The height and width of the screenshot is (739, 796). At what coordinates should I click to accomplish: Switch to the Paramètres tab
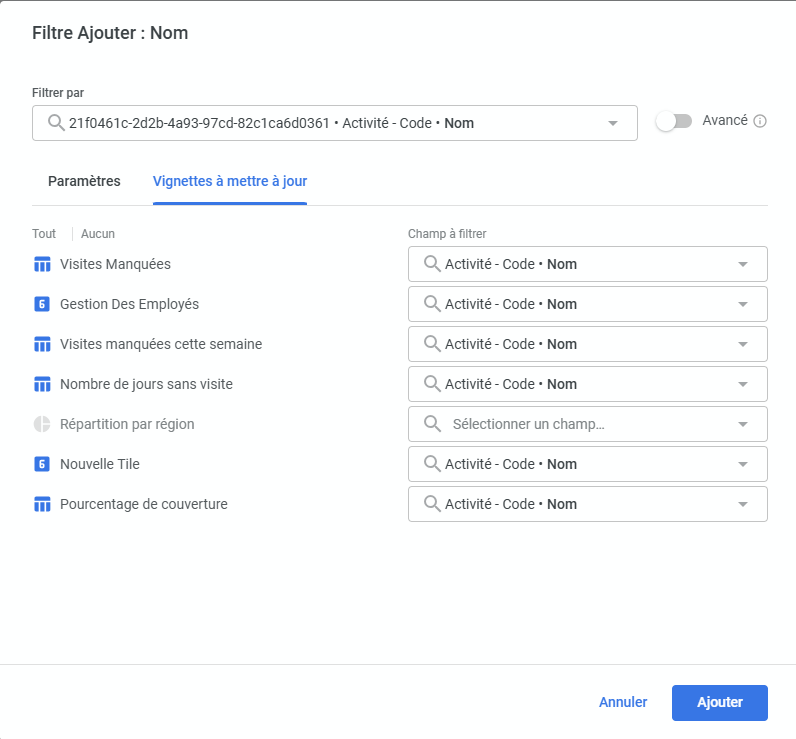pos(84,181)
